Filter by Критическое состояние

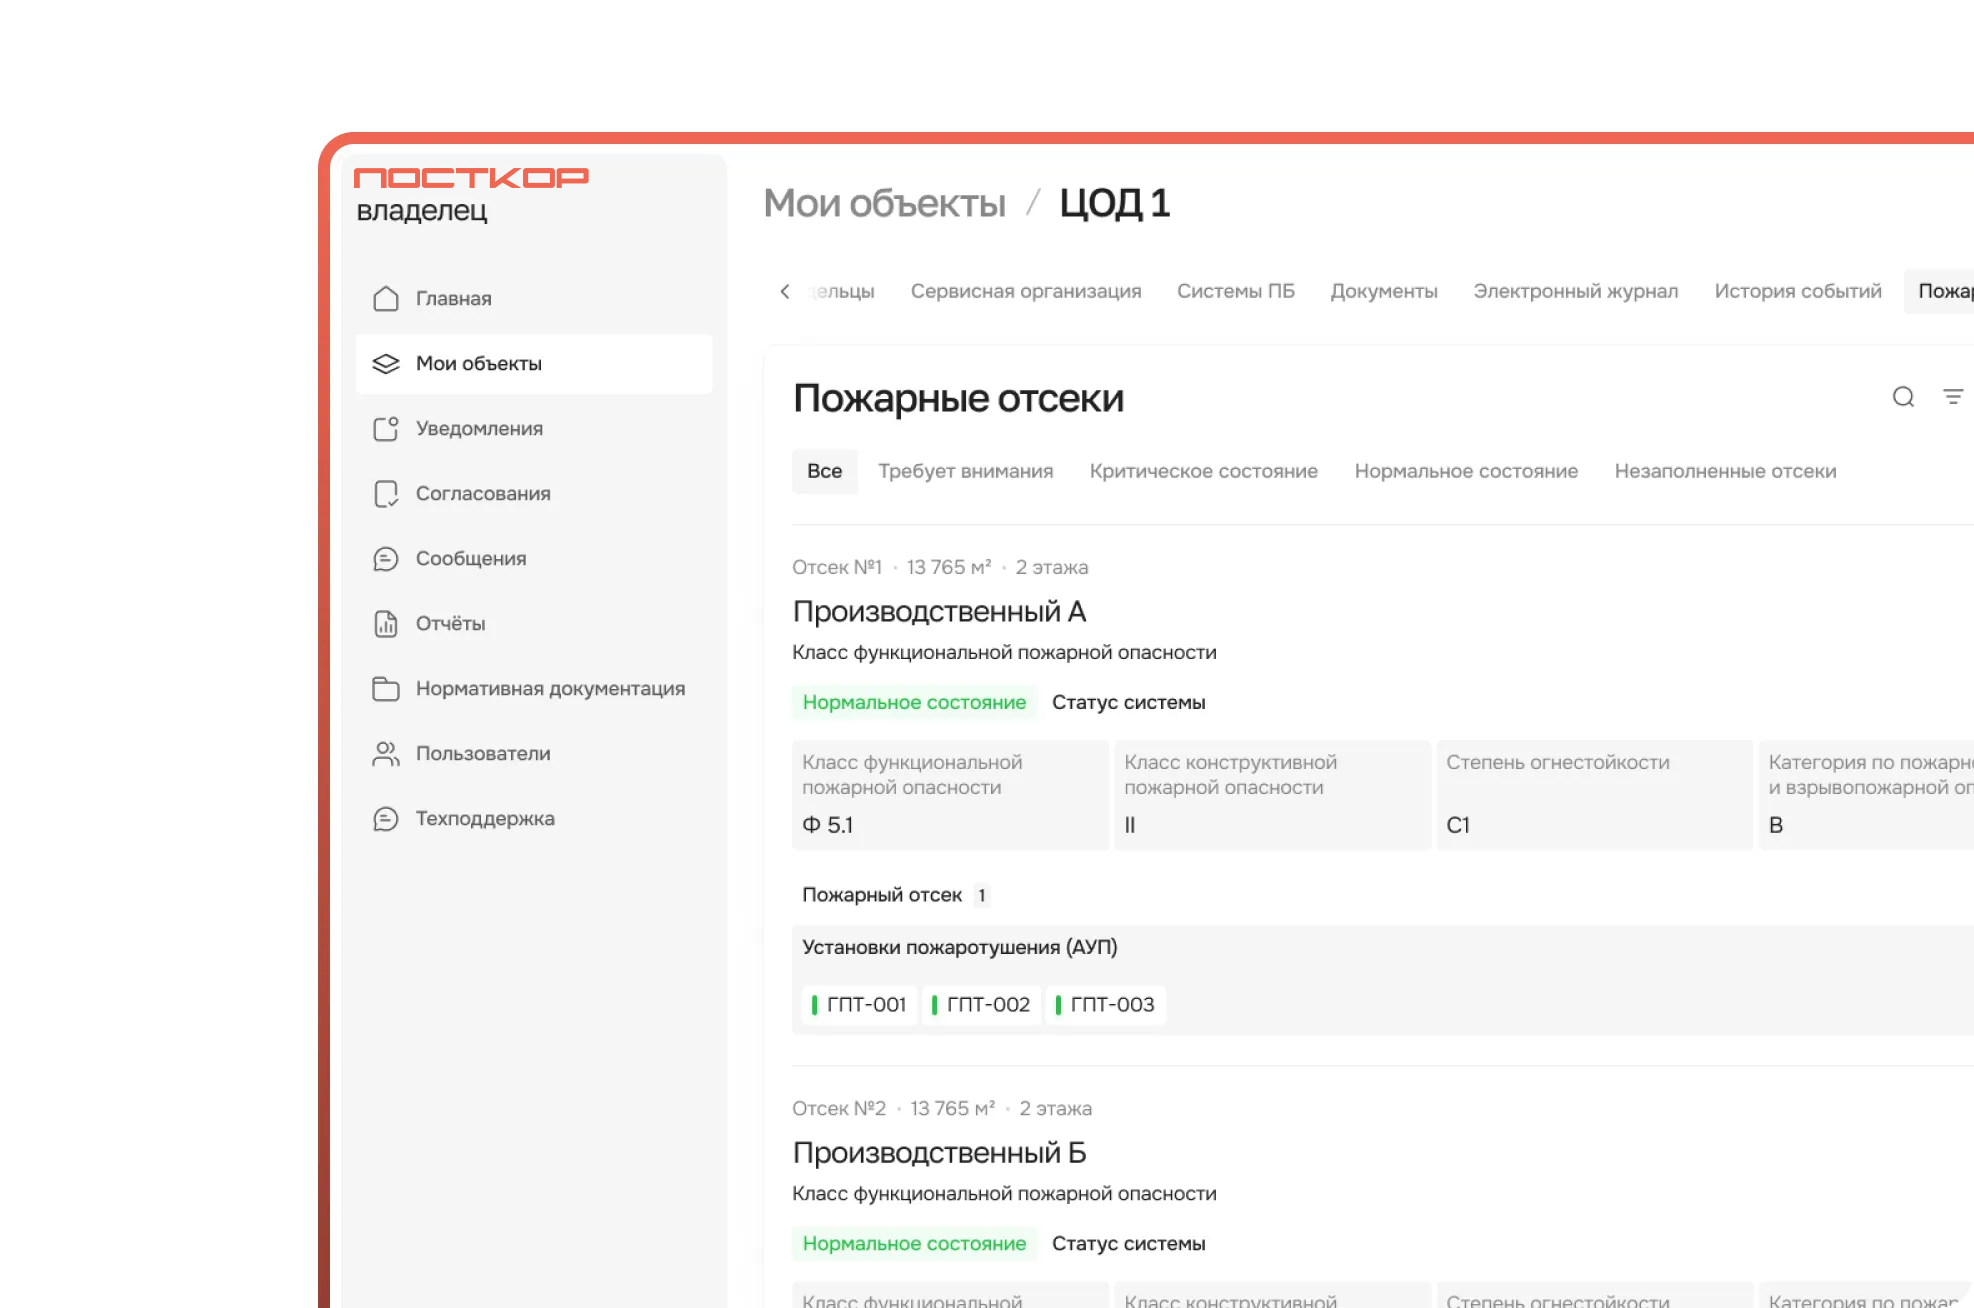1203,471
